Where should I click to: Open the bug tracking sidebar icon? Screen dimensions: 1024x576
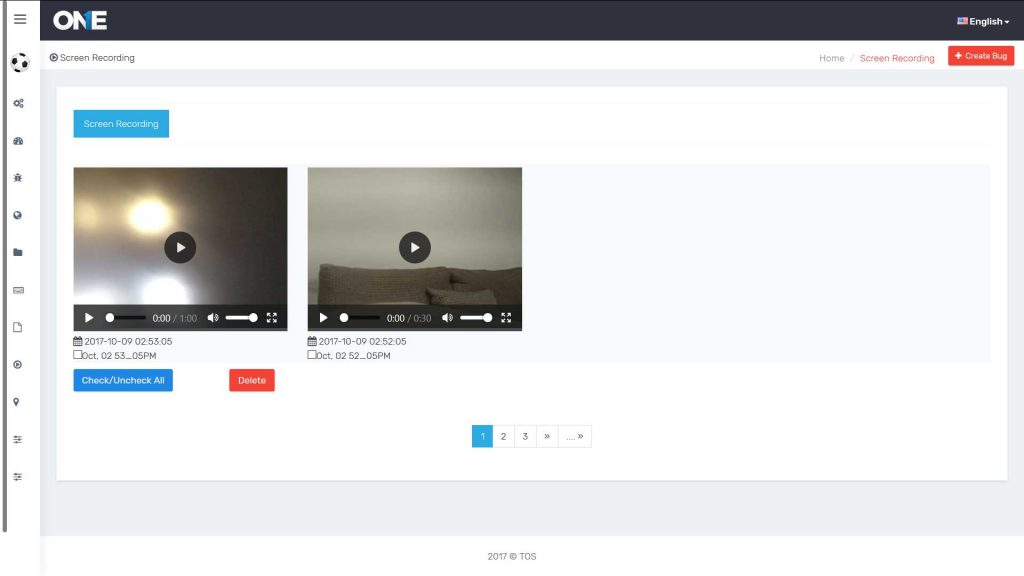pos(17,177)
